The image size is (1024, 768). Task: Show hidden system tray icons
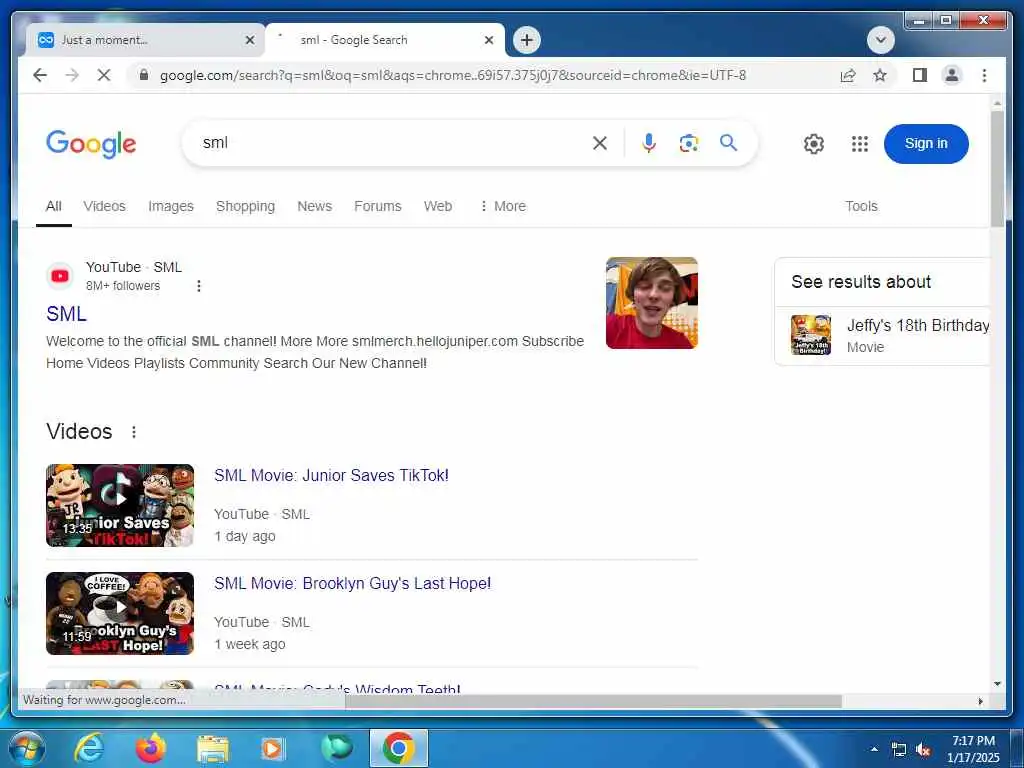coord(874,749)
